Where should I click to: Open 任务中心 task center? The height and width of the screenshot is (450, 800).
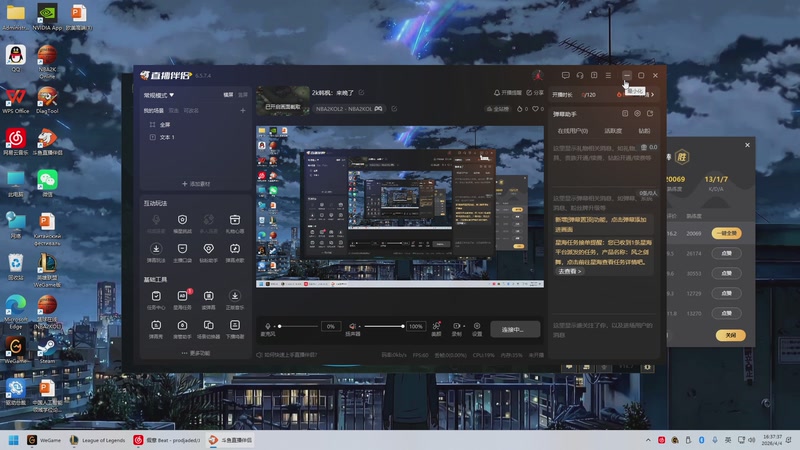156,300
